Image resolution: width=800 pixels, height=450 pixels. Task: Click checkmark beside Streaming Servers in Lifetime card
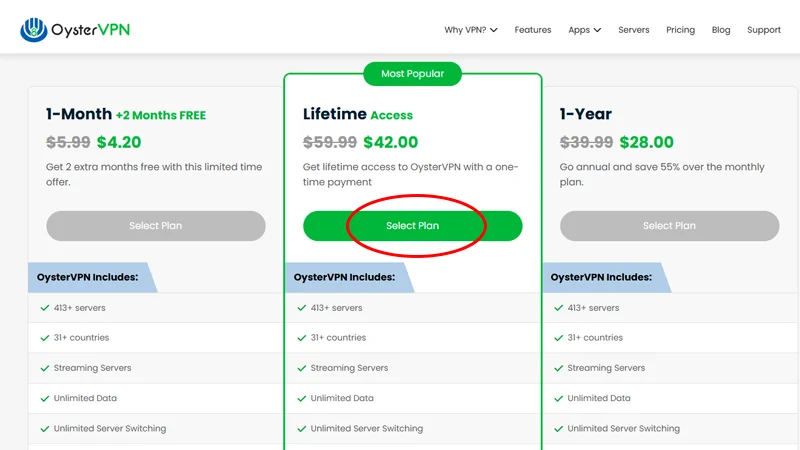(302, 368)
